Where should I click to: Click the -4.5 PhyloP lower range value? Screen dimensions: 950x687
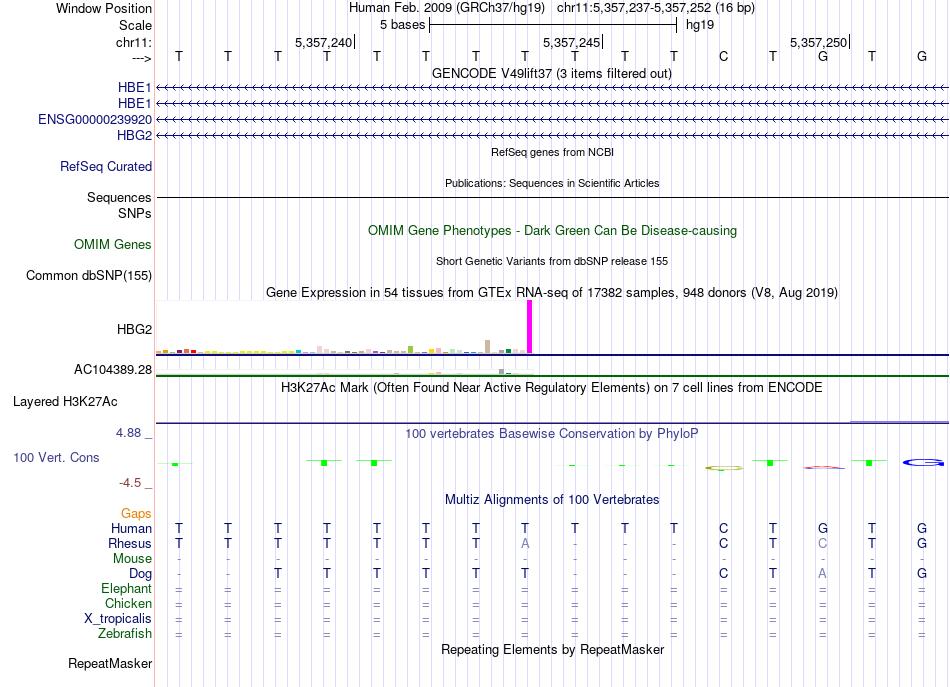coord(130,483)
